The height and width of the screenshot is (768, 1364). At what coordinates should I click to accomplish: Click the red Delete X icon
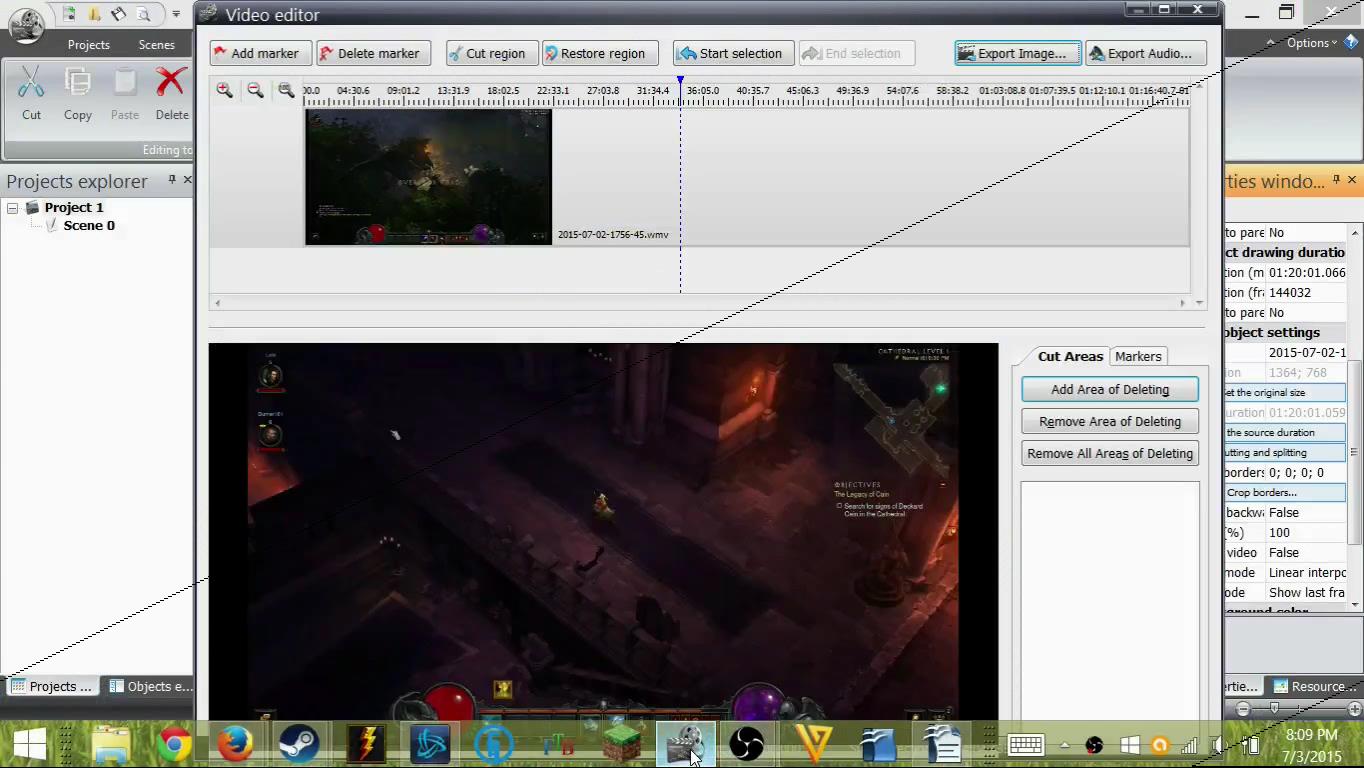tap(172, 83)
